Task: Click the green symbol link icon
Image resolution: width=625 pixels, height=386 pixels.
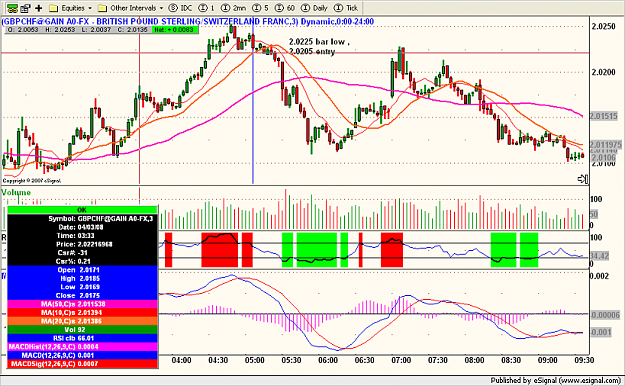Action: (x=12, y=8)
